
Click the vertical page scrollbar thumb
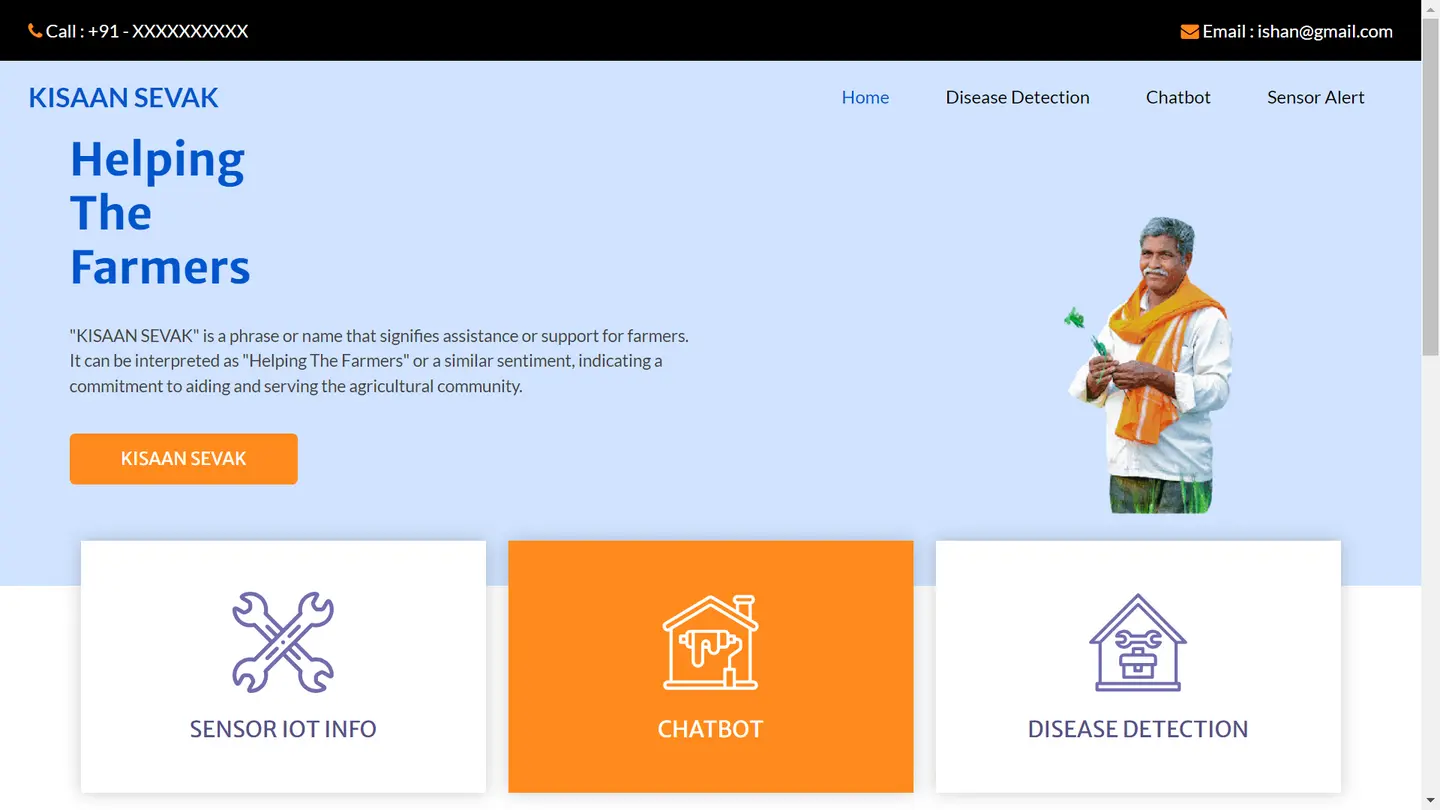1430,185
